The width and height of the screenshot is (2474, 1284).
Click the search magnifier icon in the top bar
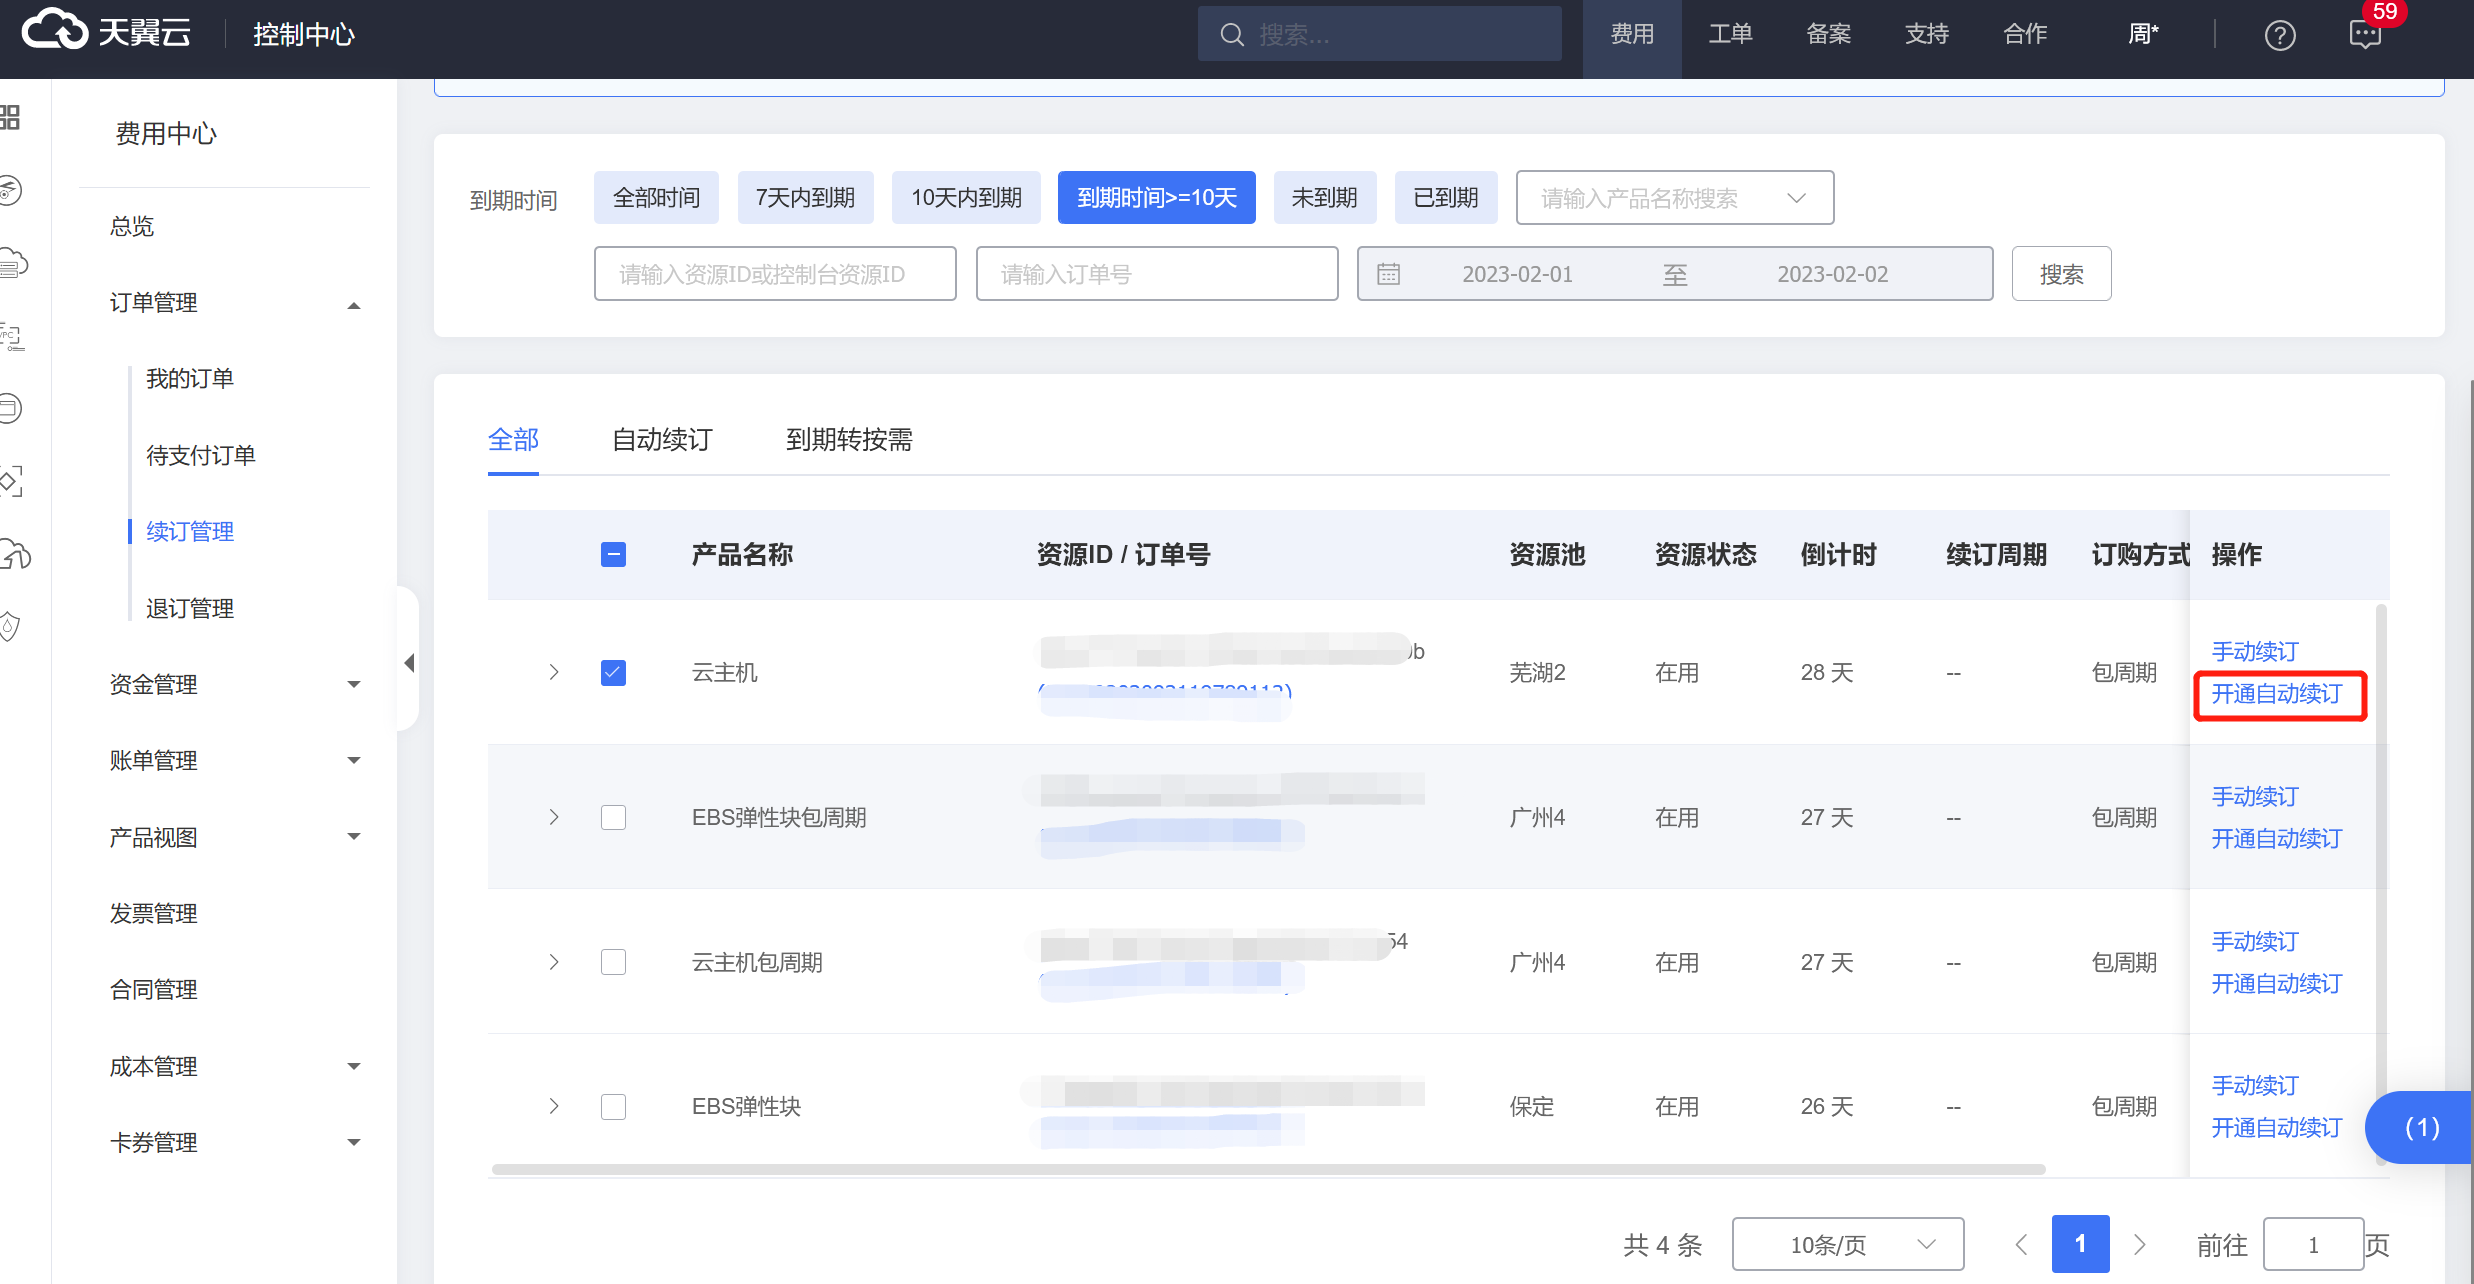pos(1232,35)
